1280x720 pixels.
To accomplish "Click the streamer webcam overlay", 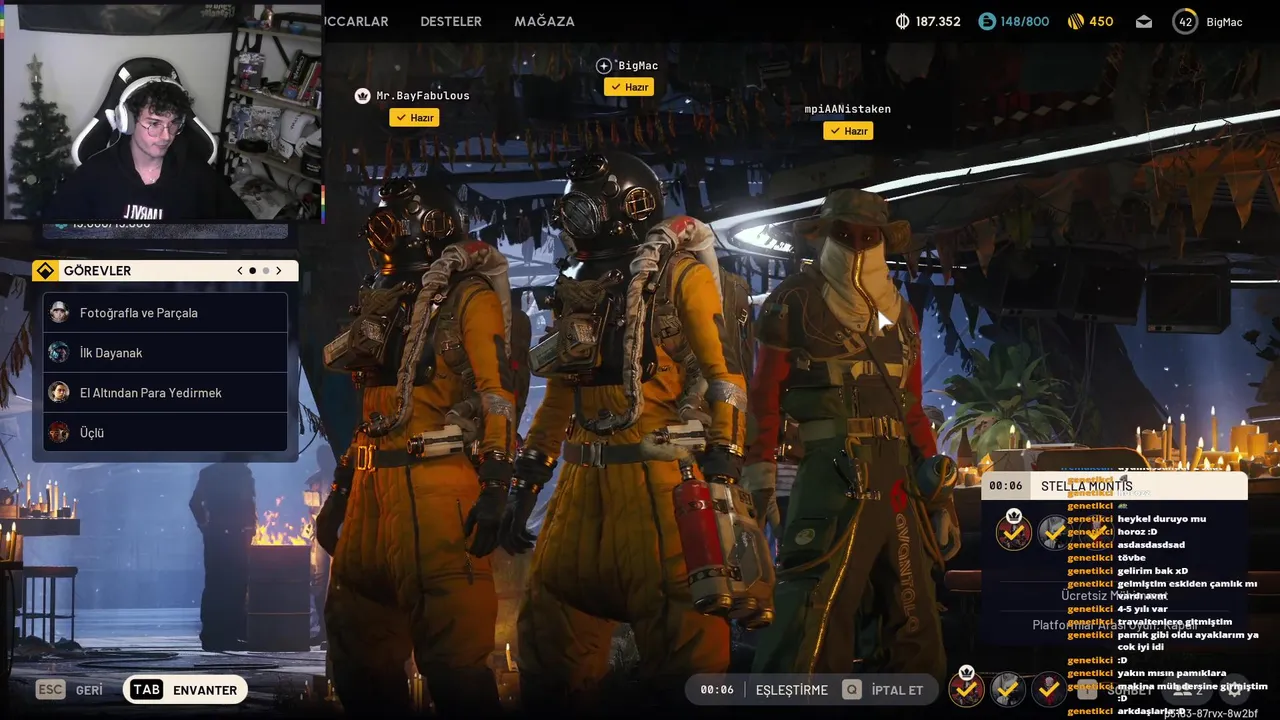I will pyautogui.click(x=162, y=110).
